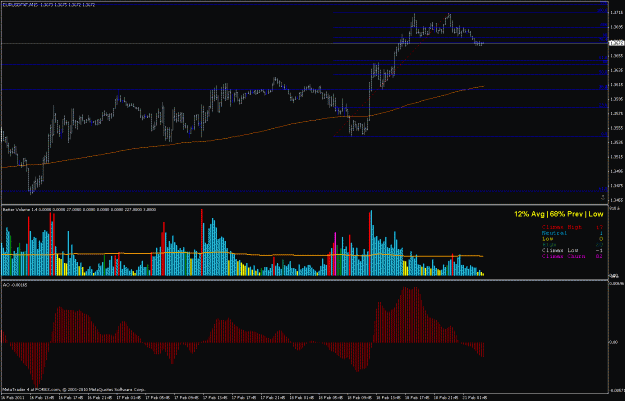Image resolution: width=625 pixels, height=401 pixels.
Task: Click the "18 Feb 09:45" time axis label
Action: (x=359, y=397)
